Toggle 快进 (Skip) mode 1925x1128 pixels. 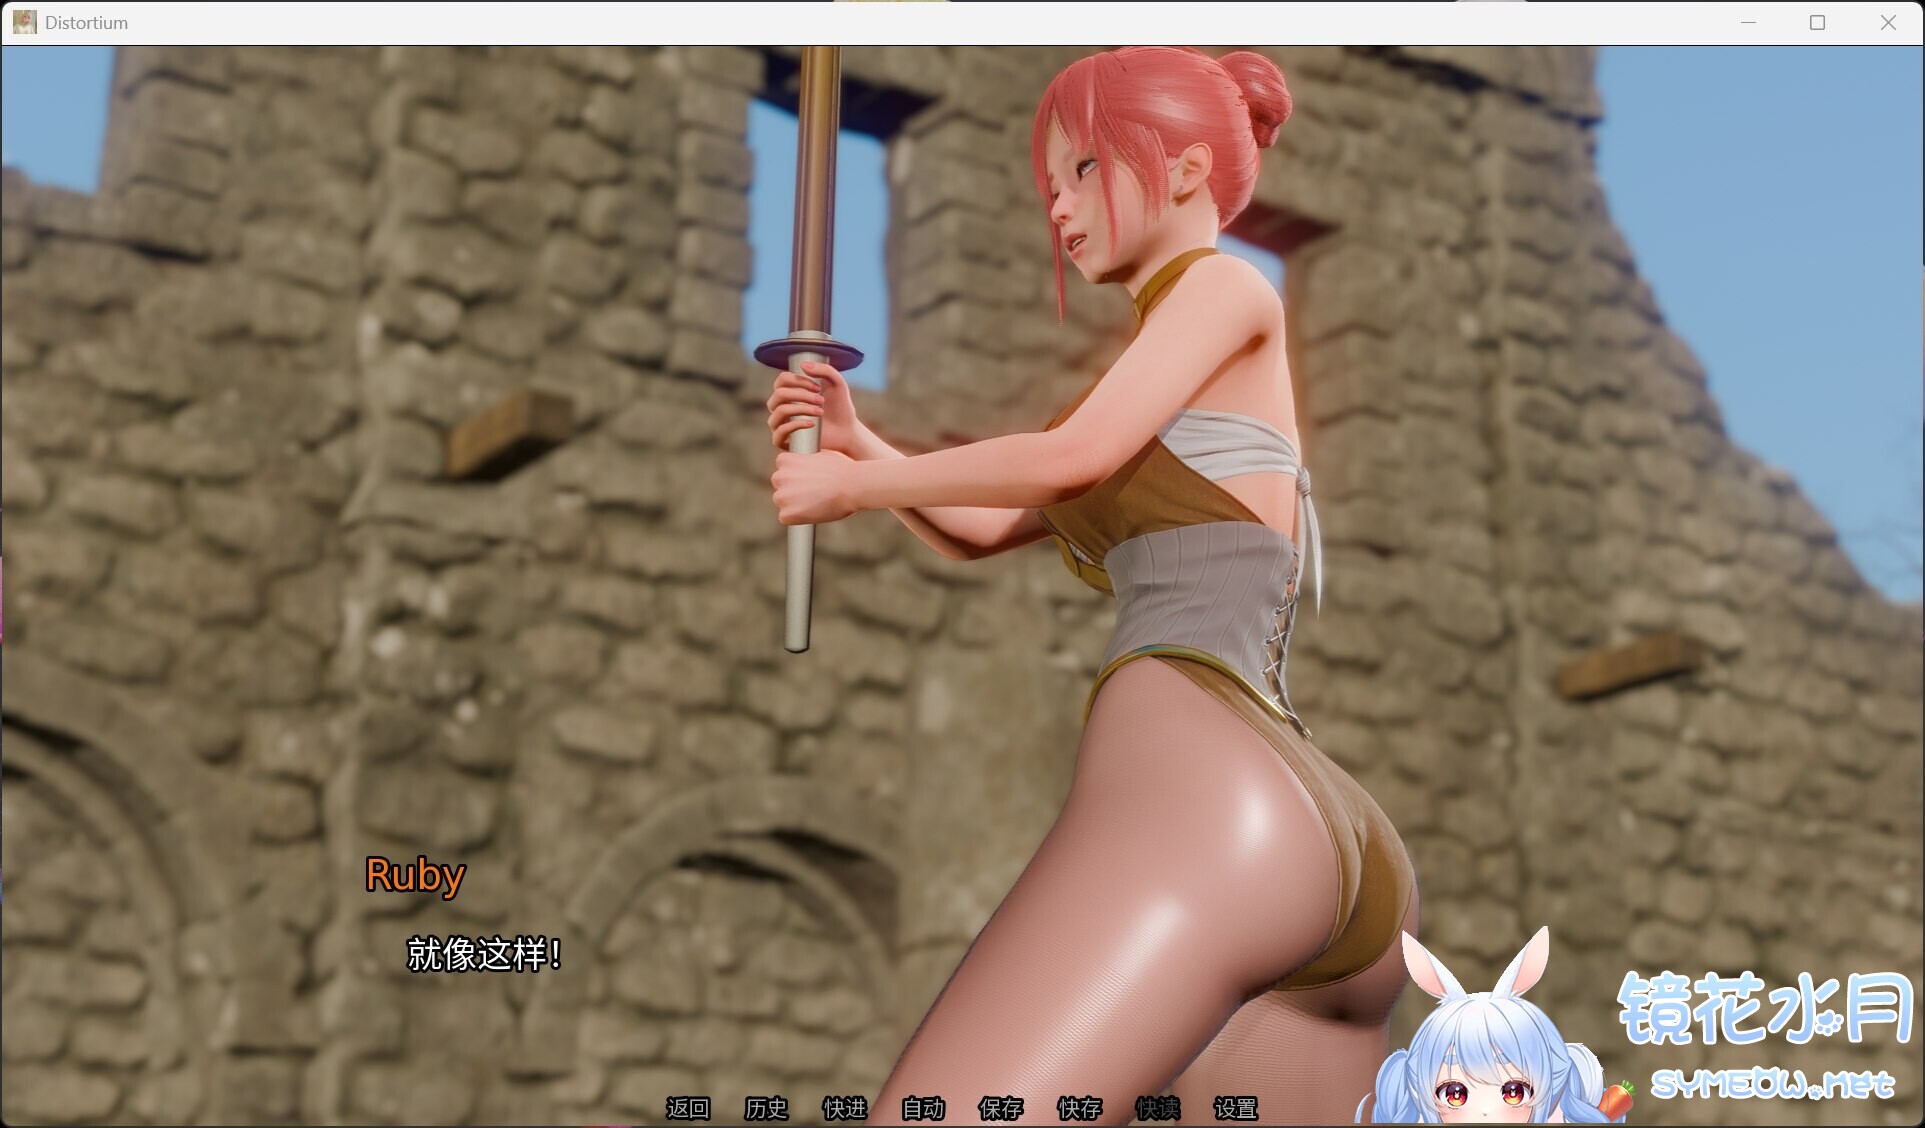[845, 1108]
